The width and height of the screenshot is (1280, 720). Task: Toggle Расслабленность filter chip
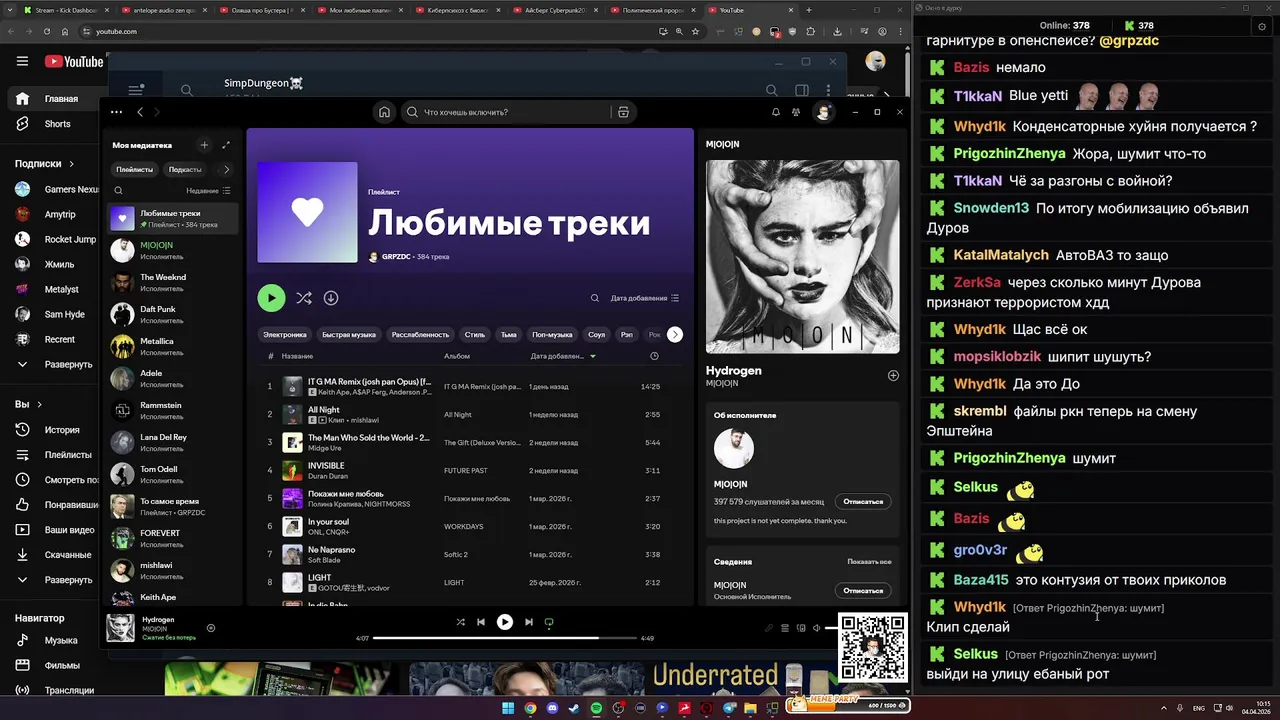click(x=421, y=334)
